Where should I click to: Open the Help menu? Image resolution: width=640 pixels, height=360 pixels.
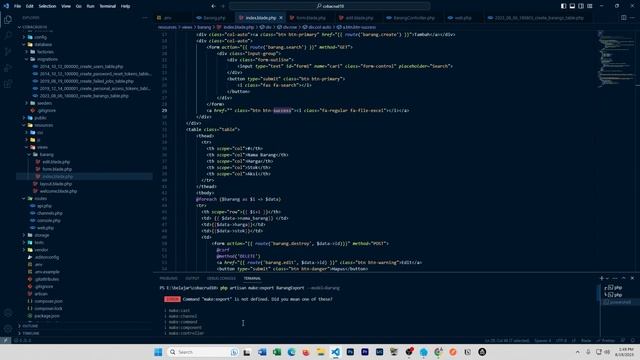(125, 6)
